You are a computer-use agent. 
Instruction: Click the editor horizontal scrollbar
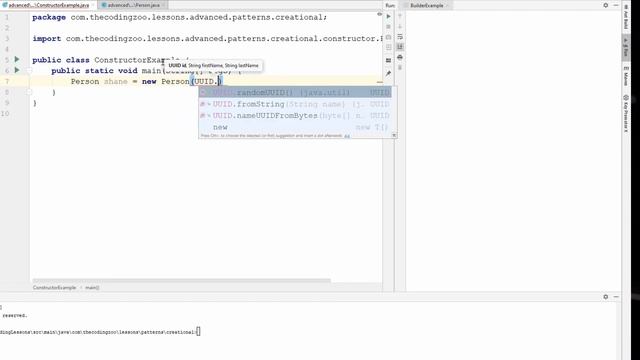[x=182, y=280]
